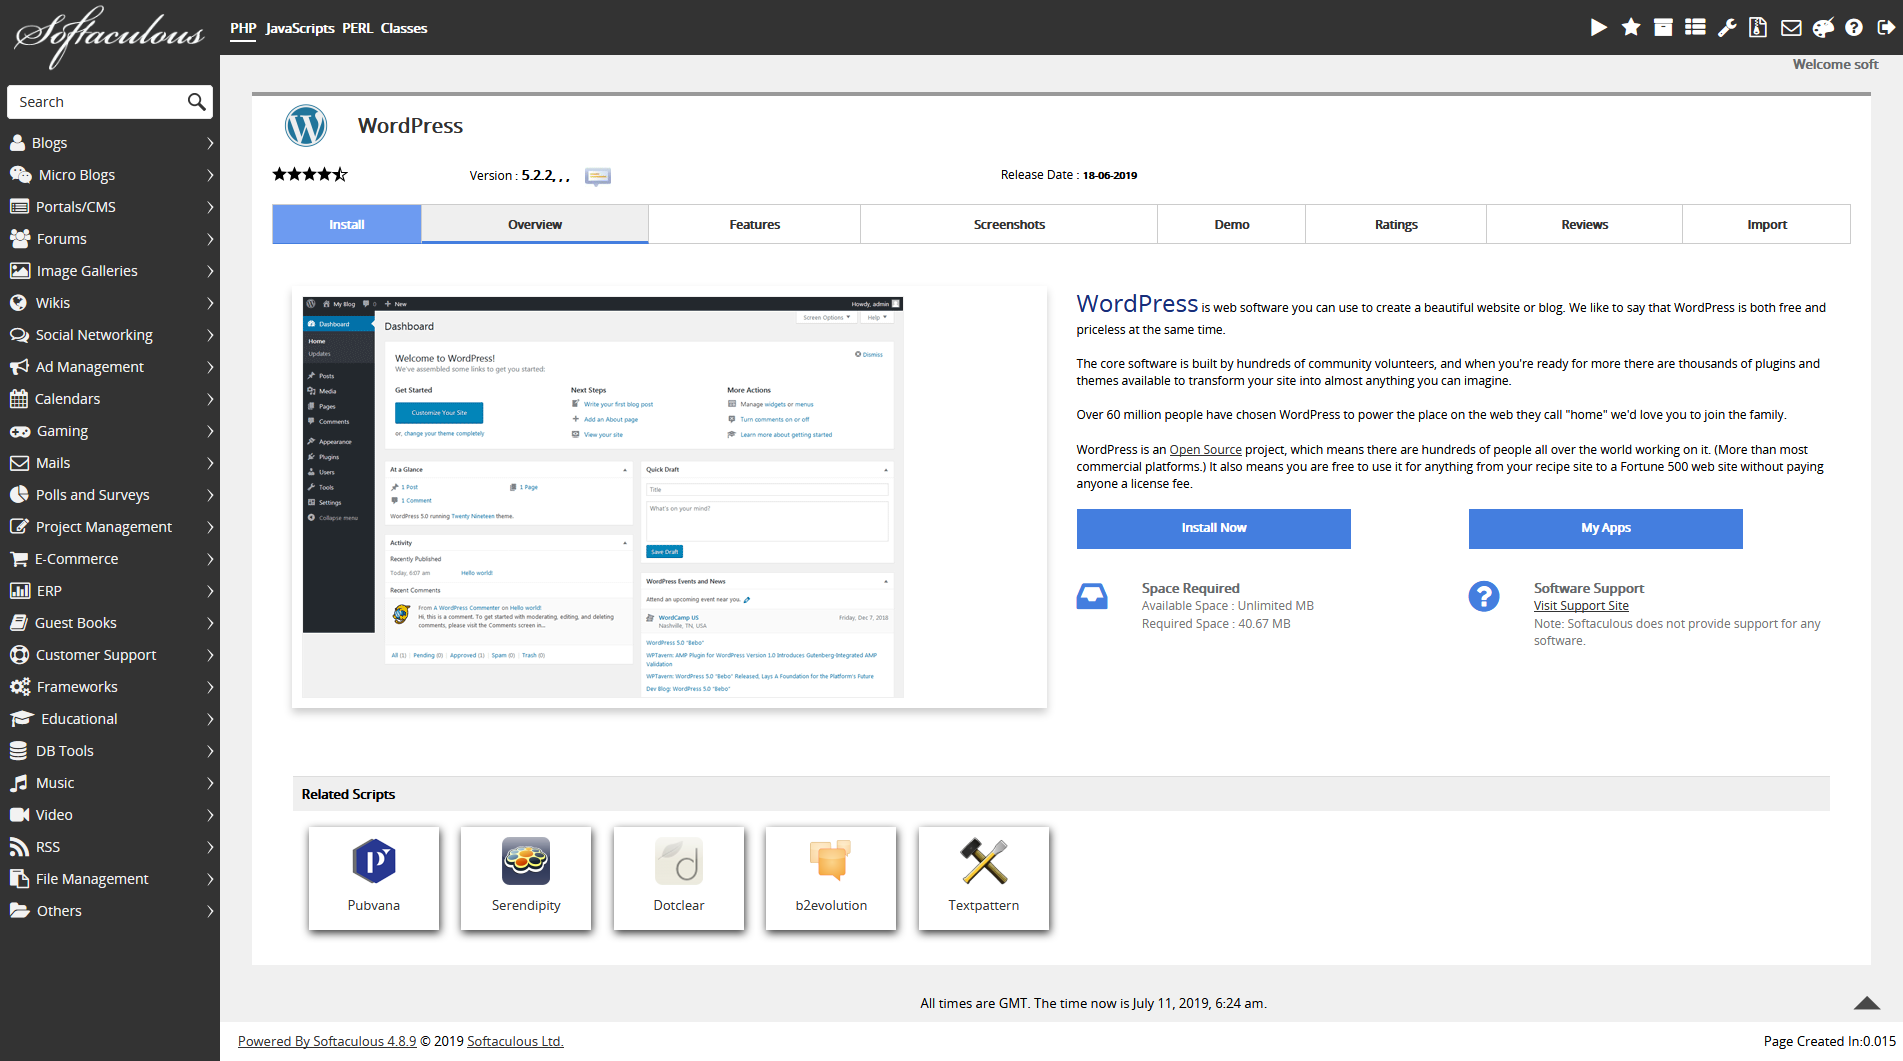
Task: Select JavaScripts in the top menu
Action: [299, 28]
